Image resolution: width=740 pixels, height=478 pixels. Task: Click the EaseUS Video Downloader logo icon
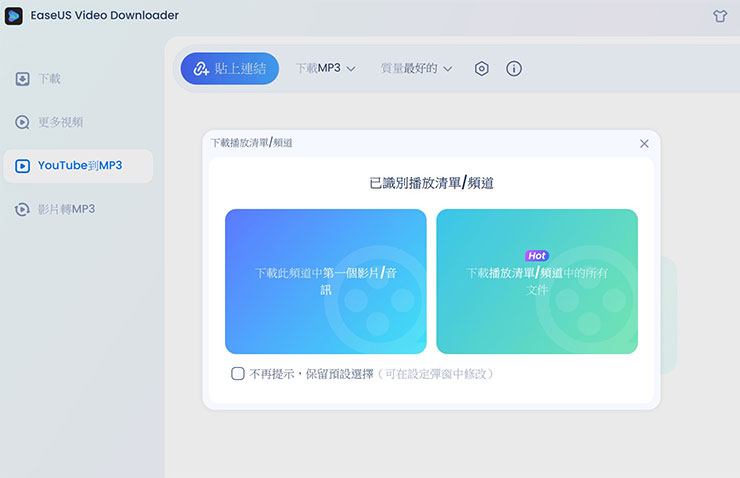[14, 16]
